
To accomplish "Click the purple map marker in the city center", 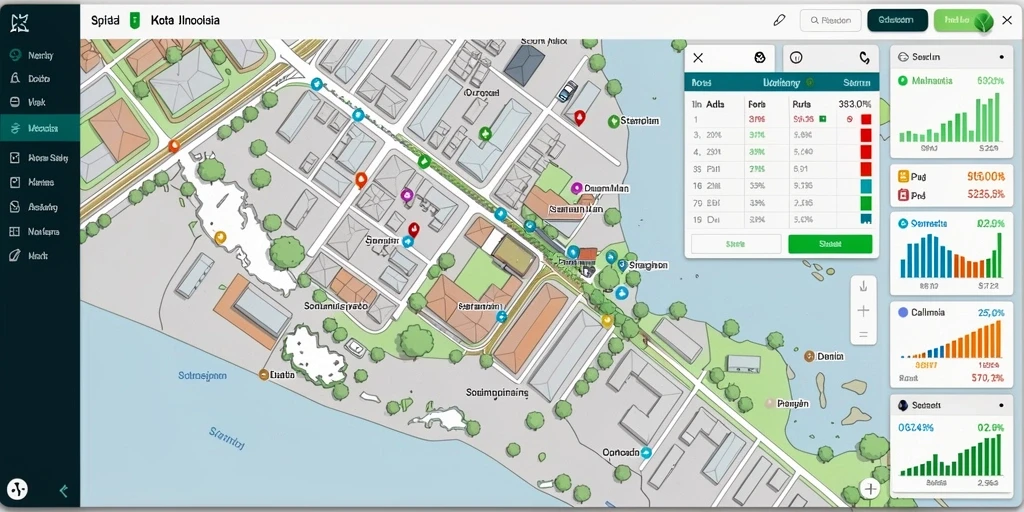I will click(x=407, y=195).
